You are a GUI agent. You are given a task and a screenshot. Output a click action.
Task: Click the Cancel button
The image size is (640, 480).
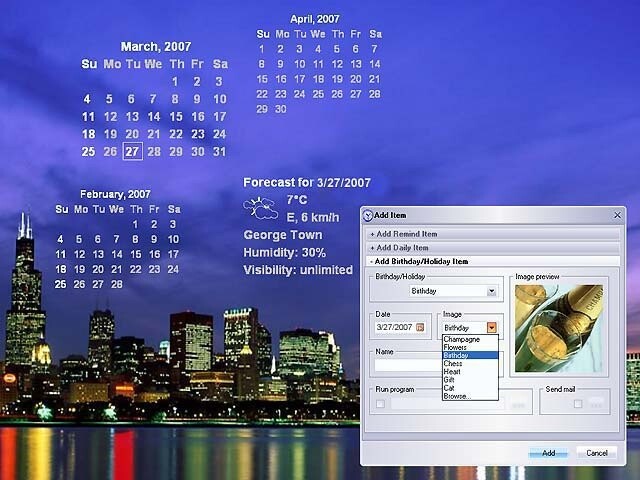[x=597, y=453]
